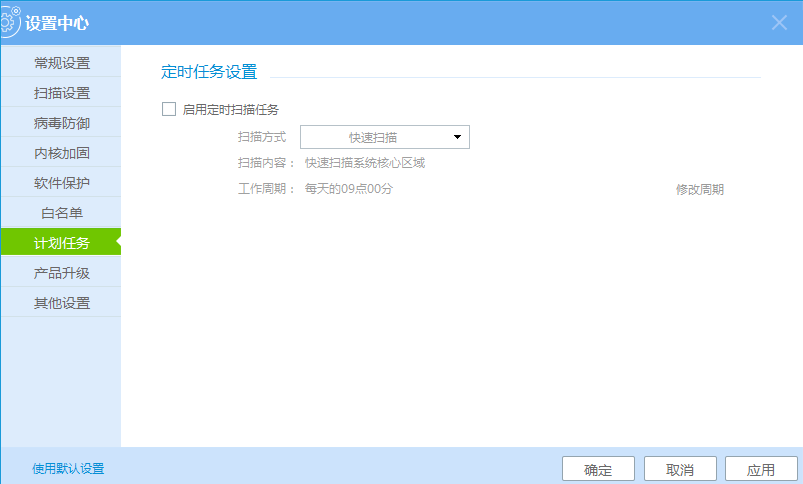This screenshot has width=803, height=484.
Task: Switch to the 其他设置 tab
Action: click(x=61, y=303)
